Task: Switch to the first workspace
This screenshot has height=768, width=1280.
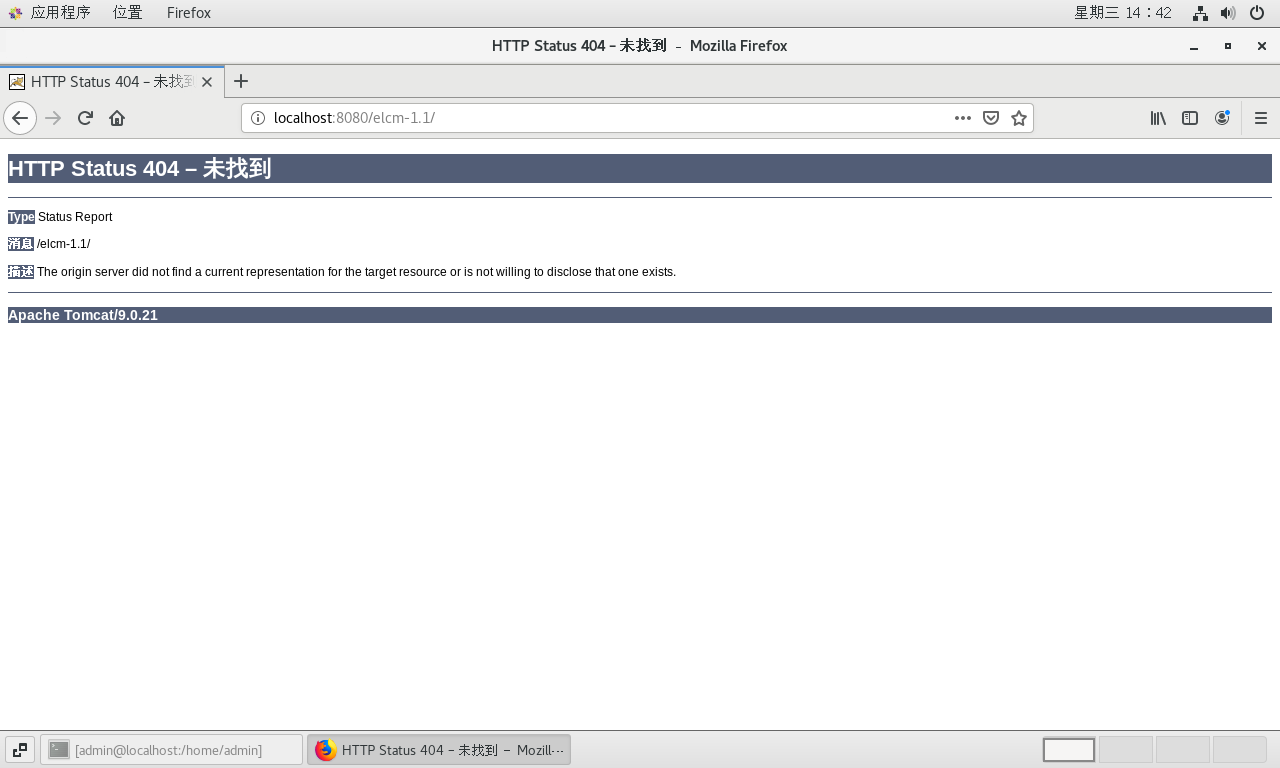Action: click(1069, 749)
